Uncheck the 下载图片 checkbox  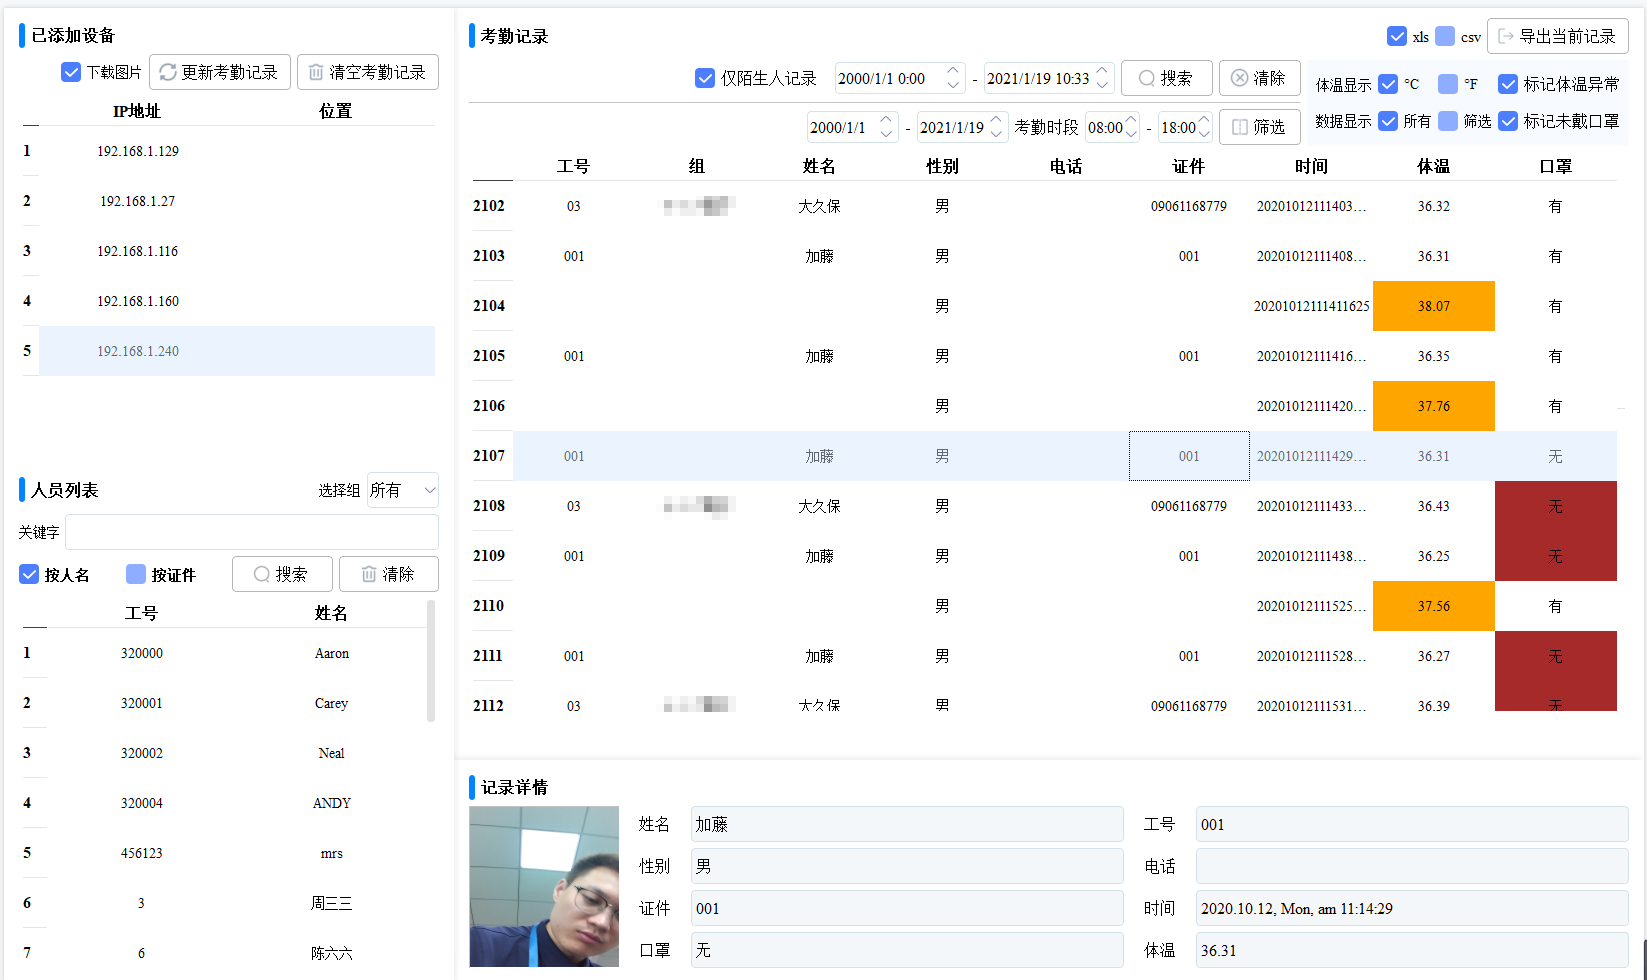pyautogui.click(x=70, y=71)
